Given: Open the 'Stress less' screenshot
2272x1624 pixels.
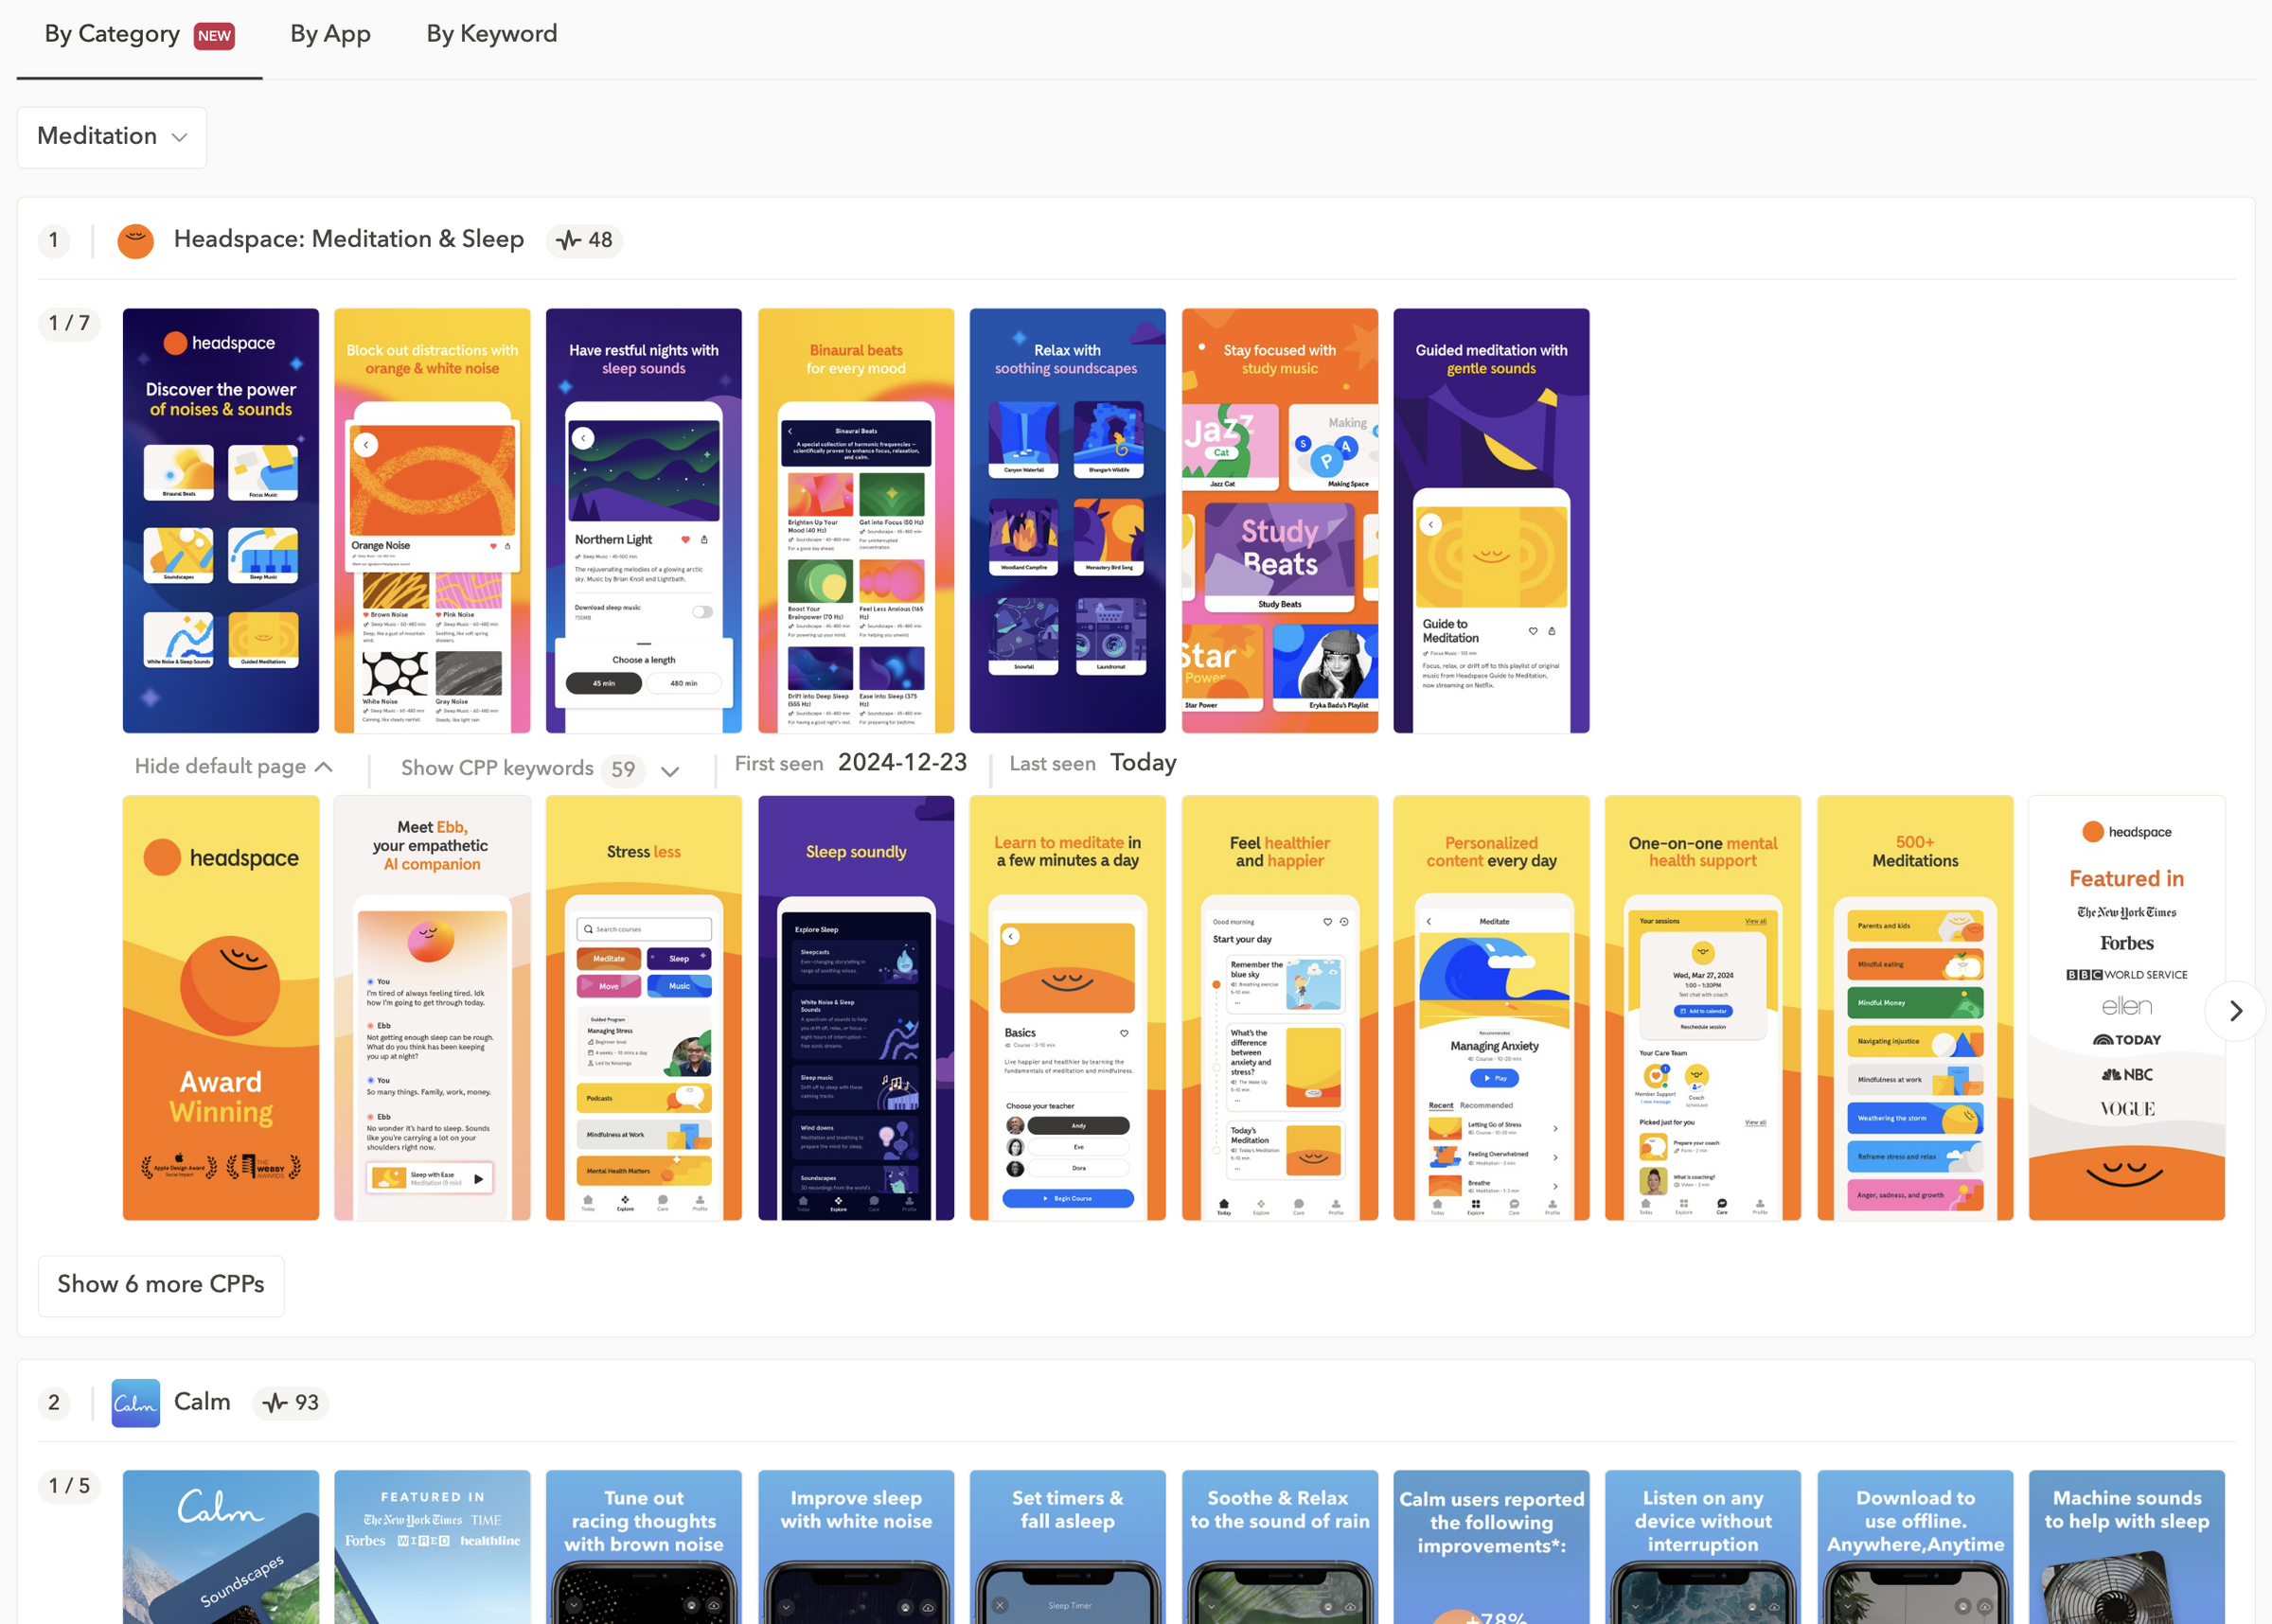Looking at the screenshot, I should click(644, 1007).
